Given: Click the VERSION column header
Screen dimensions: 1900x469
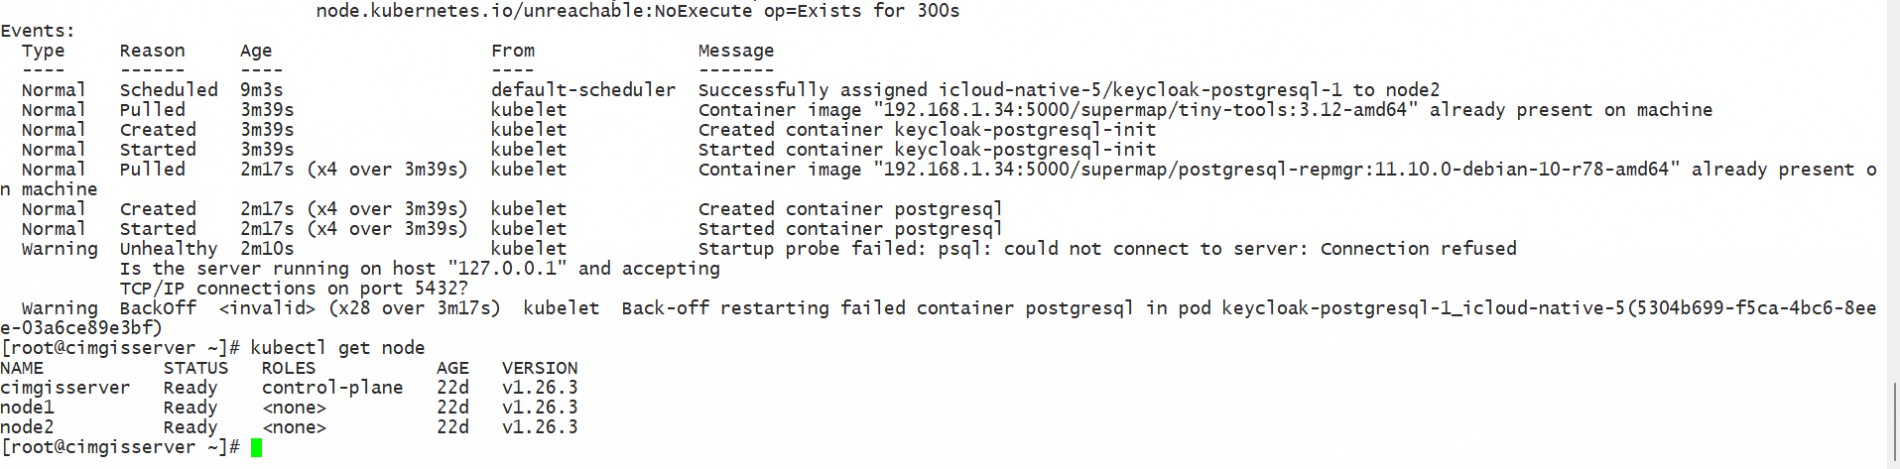Looking at the screenshot, I should 539,368.
